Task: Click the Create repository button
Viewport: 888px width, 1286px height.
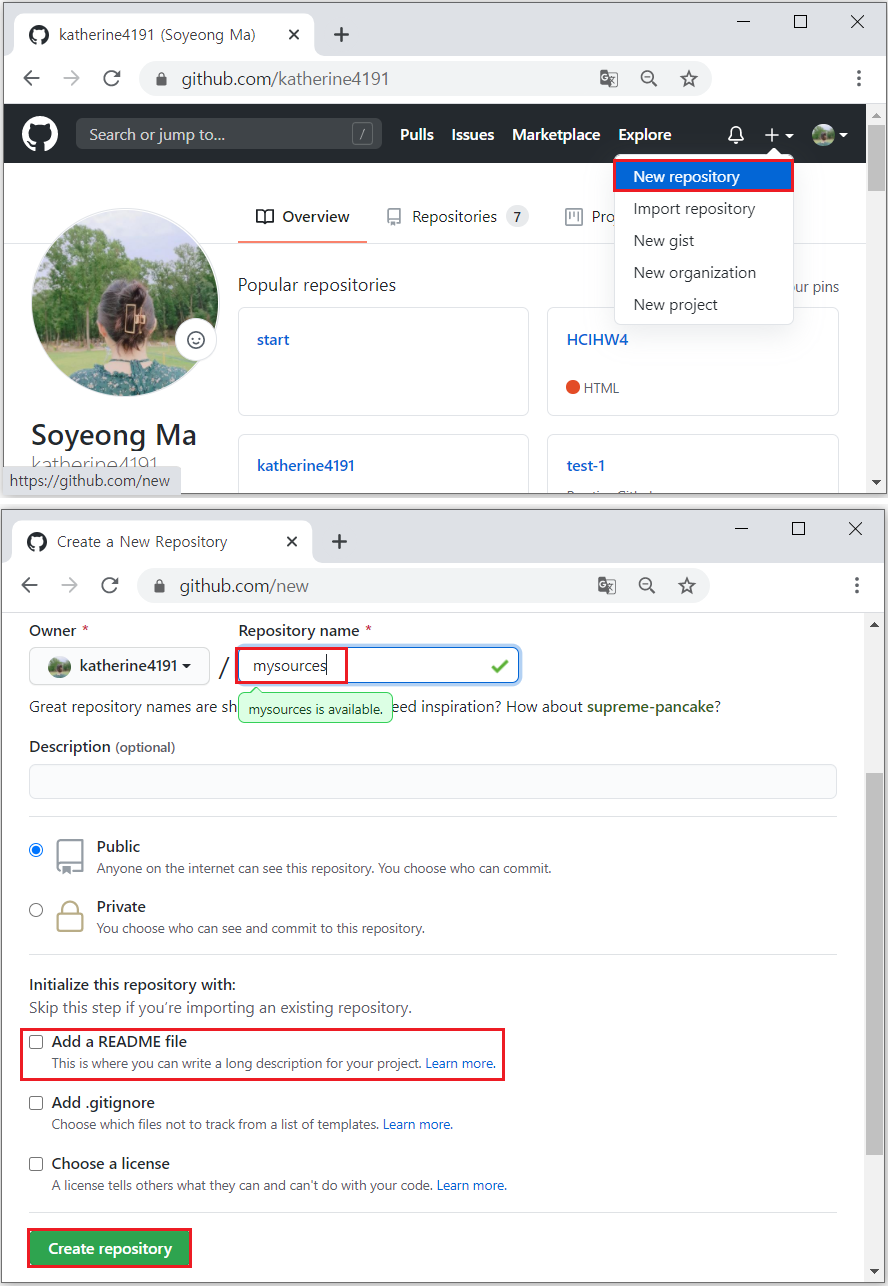Action: [110, 1248]
